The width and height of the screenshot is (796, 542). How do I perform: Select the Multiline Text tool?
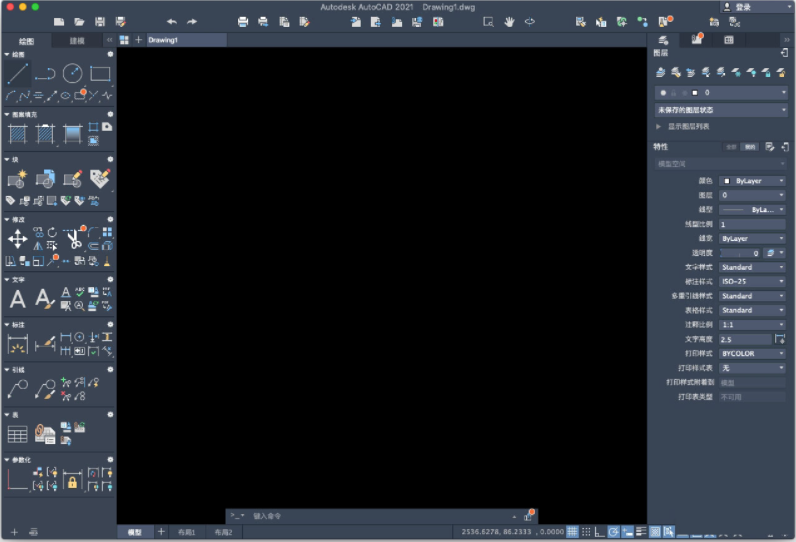[18, 299]
